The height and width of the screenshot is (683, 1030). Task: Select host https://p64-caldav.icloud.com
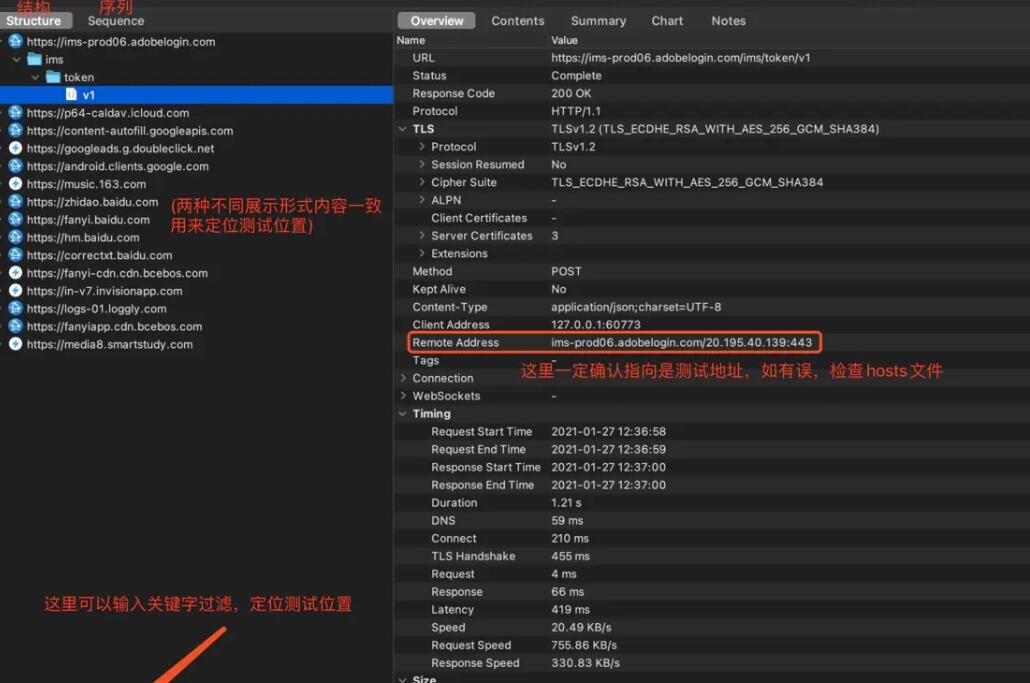click(x=108, y=113)
